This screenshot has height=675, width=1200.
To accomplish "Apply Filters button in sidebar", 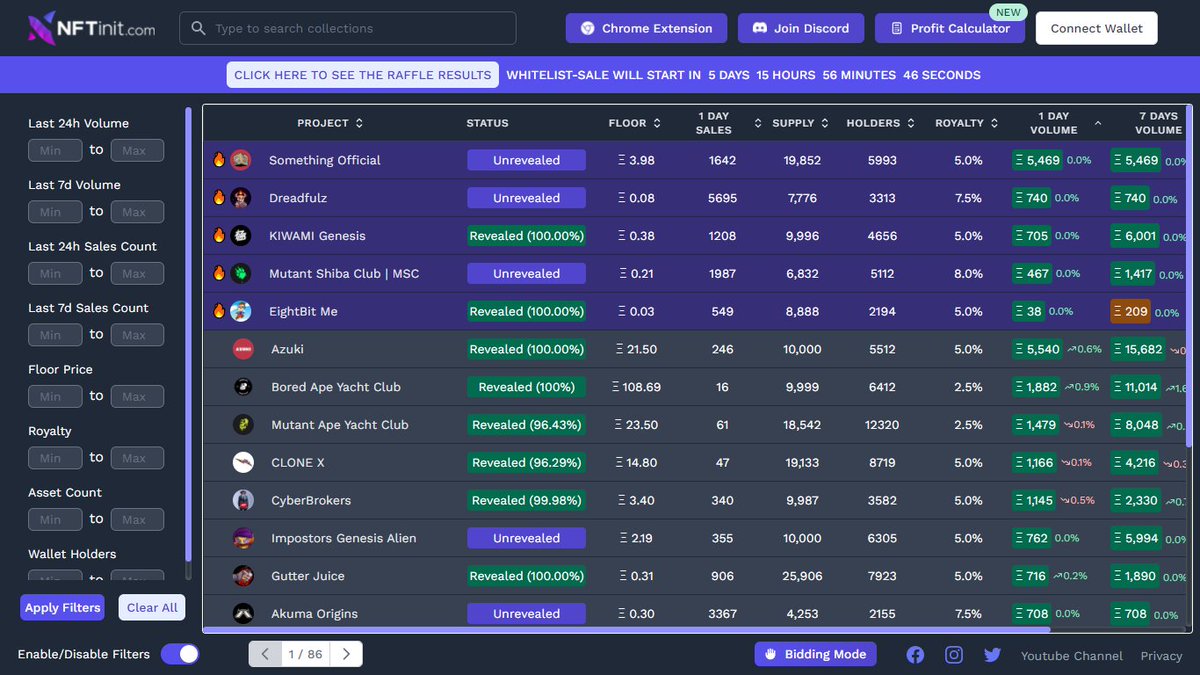I will (62, 607).
